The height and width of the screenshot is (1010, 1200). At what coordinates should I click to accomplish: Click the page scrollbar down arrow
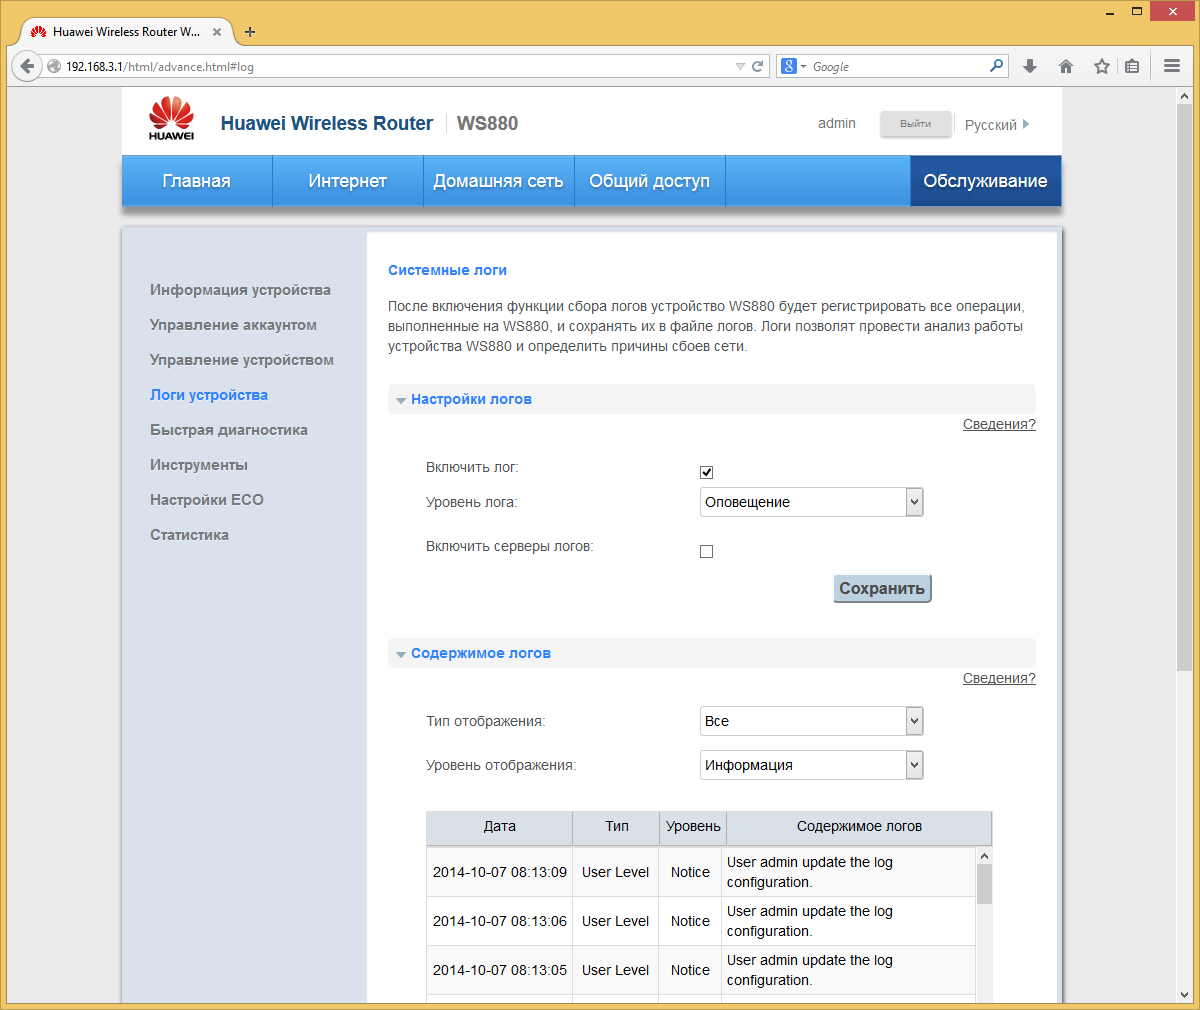(1184, 995)
